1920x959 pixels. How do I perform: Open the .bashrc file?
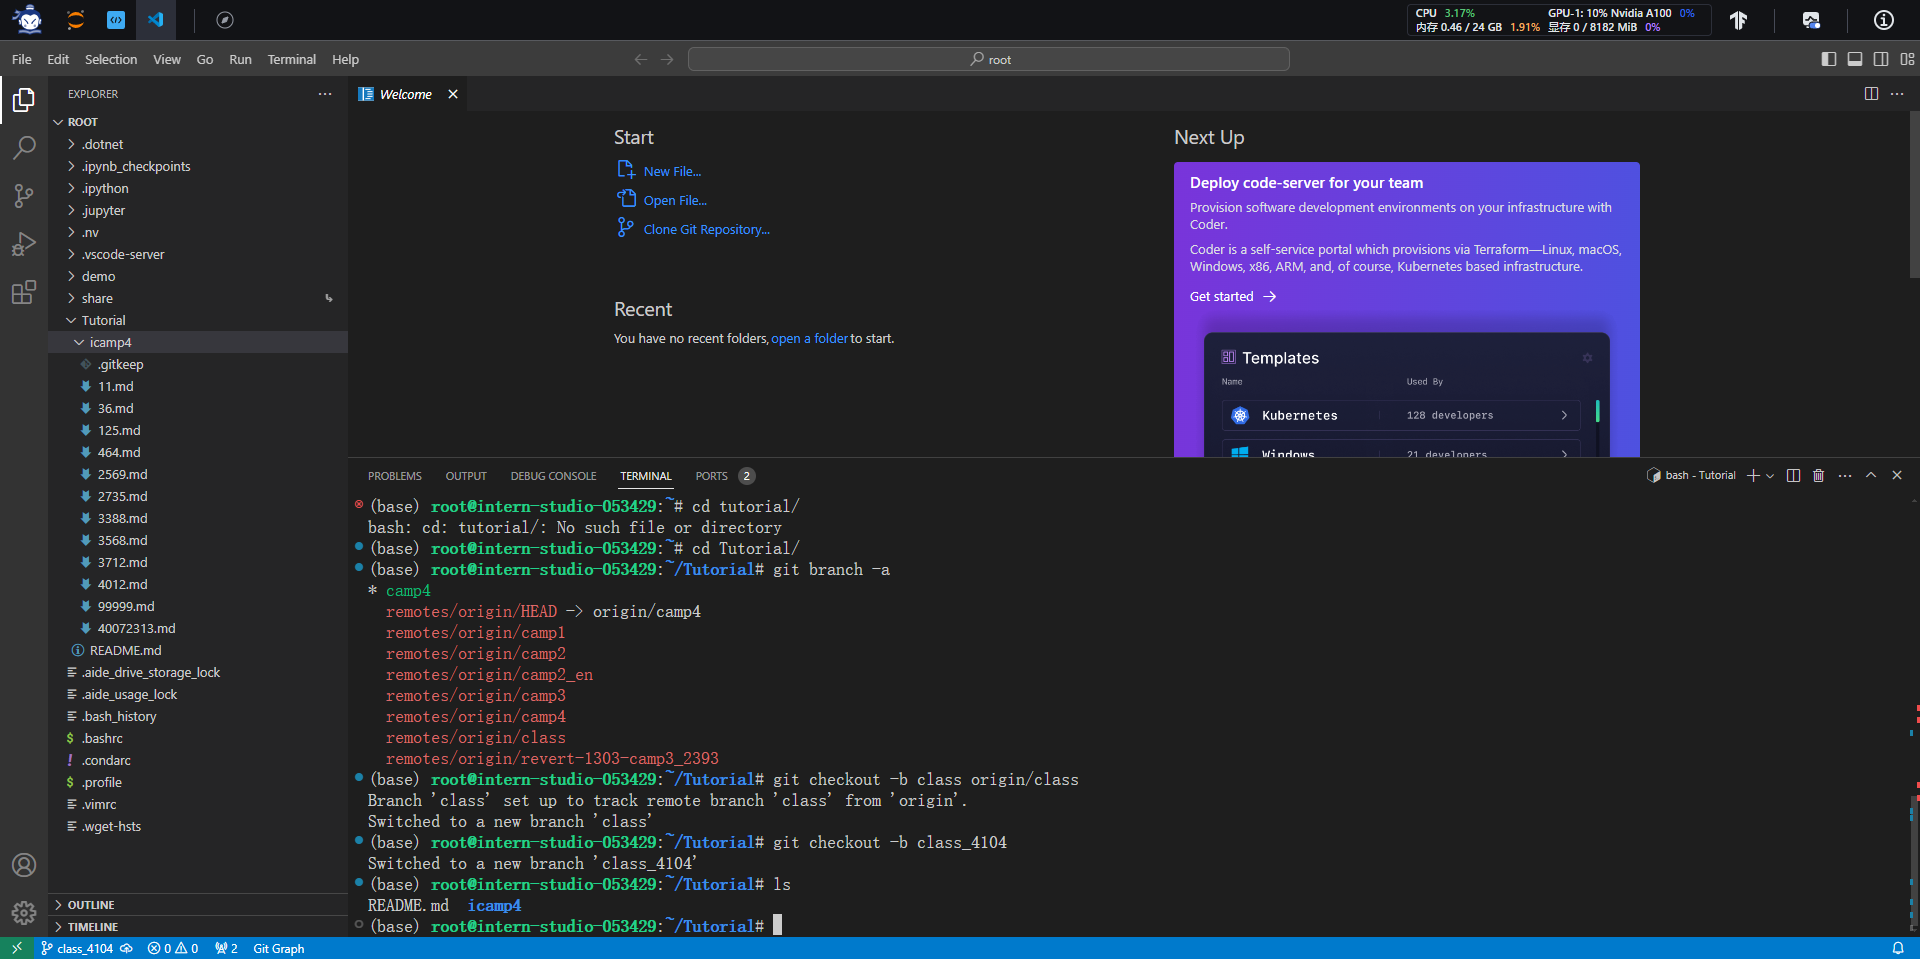(198, 738)
